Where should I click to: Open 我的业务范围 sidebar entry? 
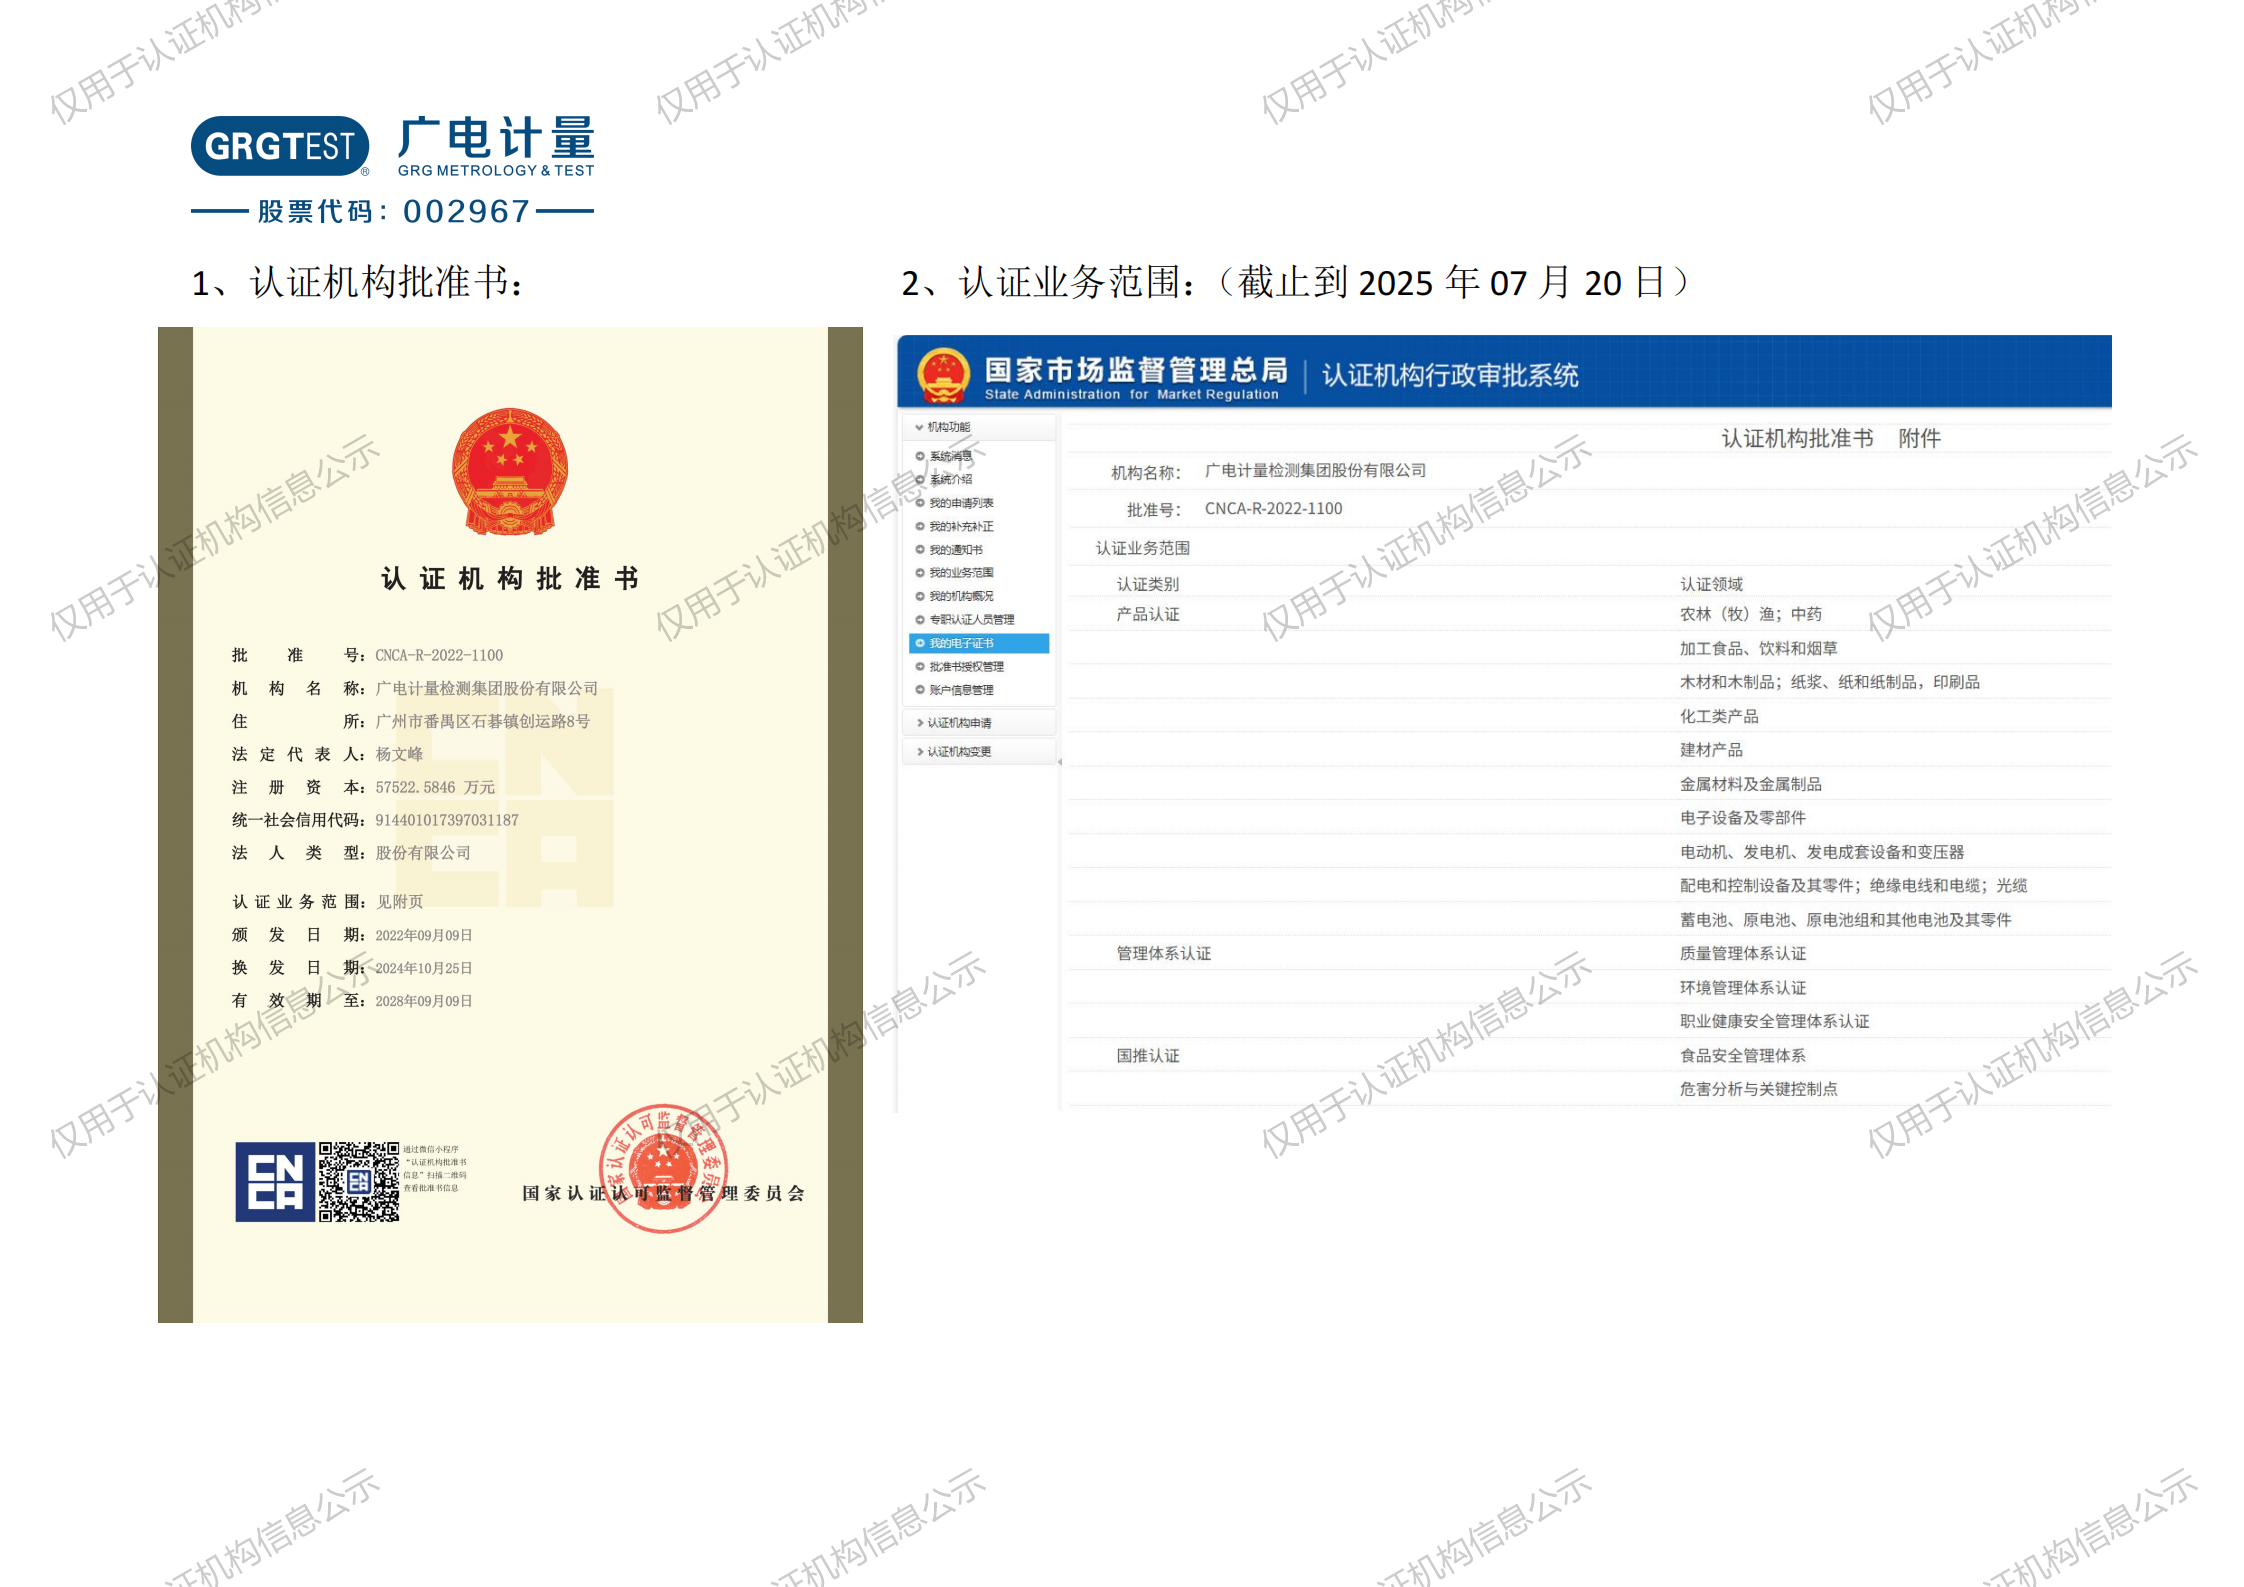(x=961, y=573)
